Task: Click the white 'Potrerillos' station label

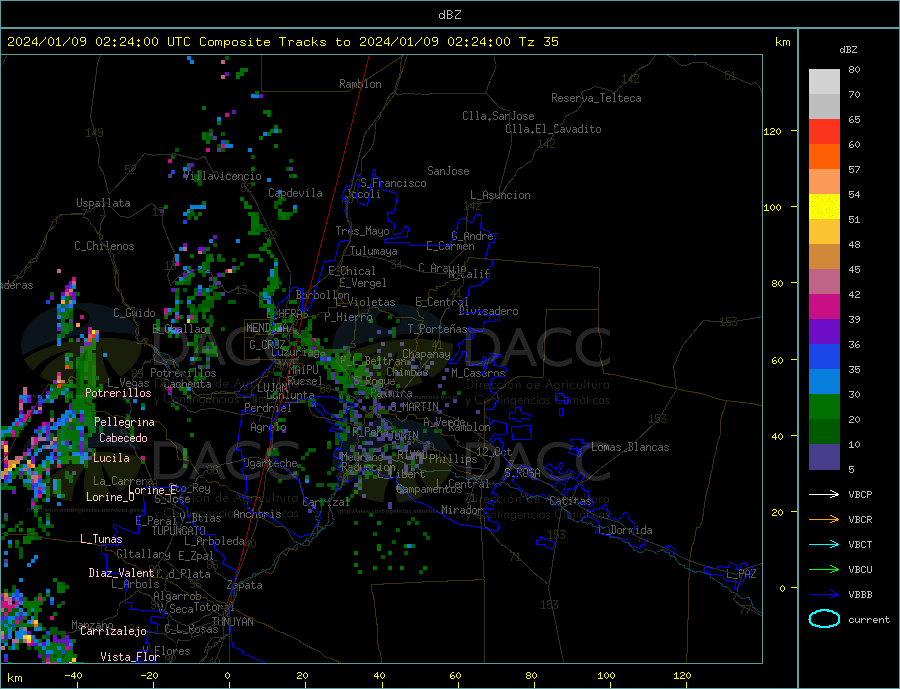Action: 118,393
